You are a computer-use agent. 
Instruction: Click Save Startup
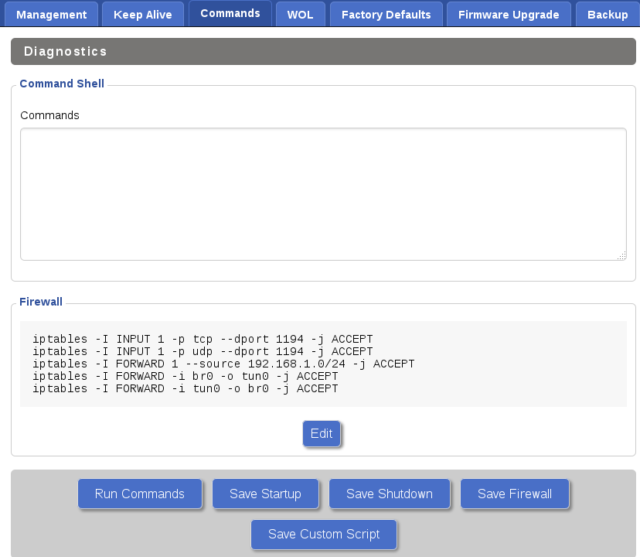(x=265, y=494)
